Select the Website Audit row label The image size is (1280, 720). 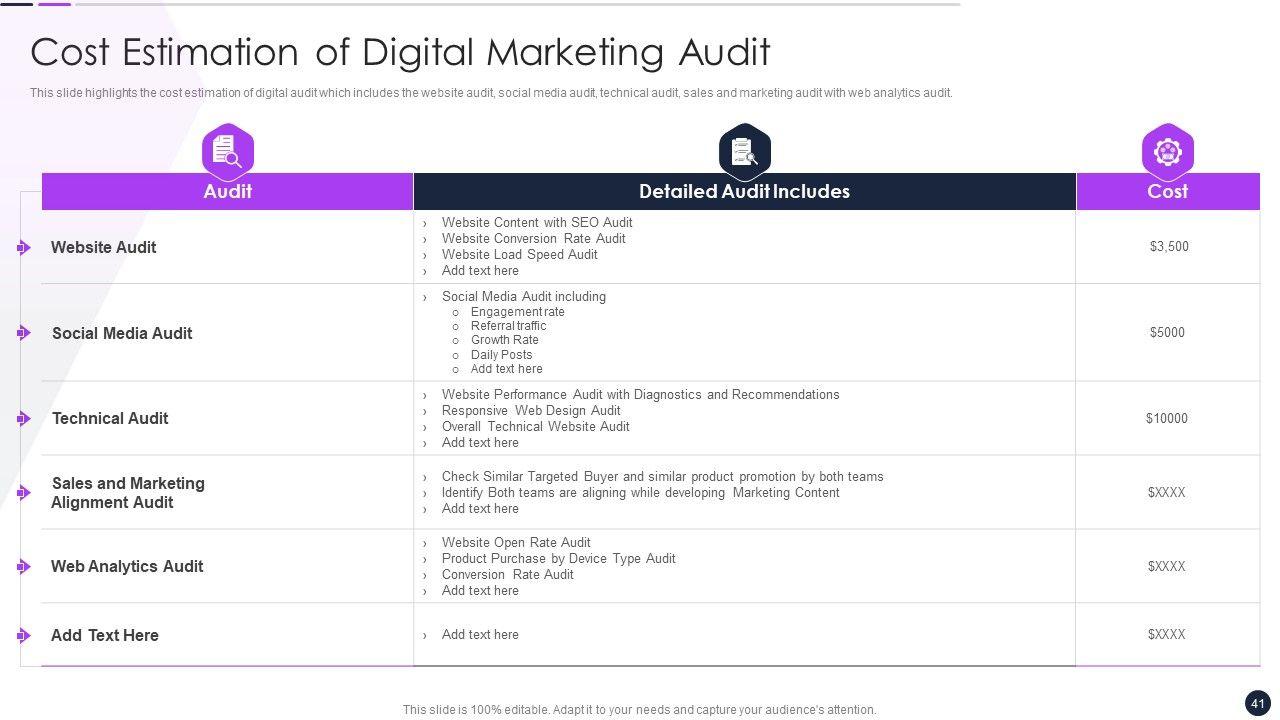(104, 248)
